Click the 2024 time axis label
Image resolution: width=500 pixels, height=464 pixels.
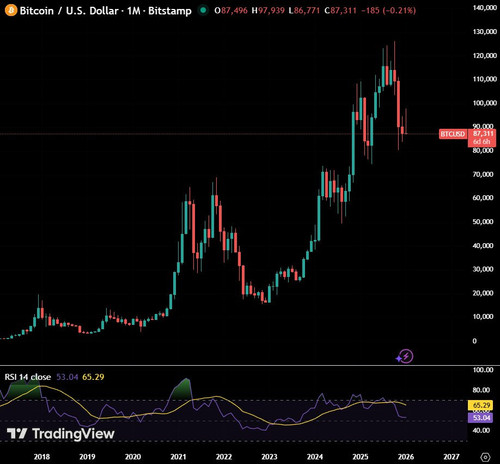pyautogui.click(x=315, y=457)
